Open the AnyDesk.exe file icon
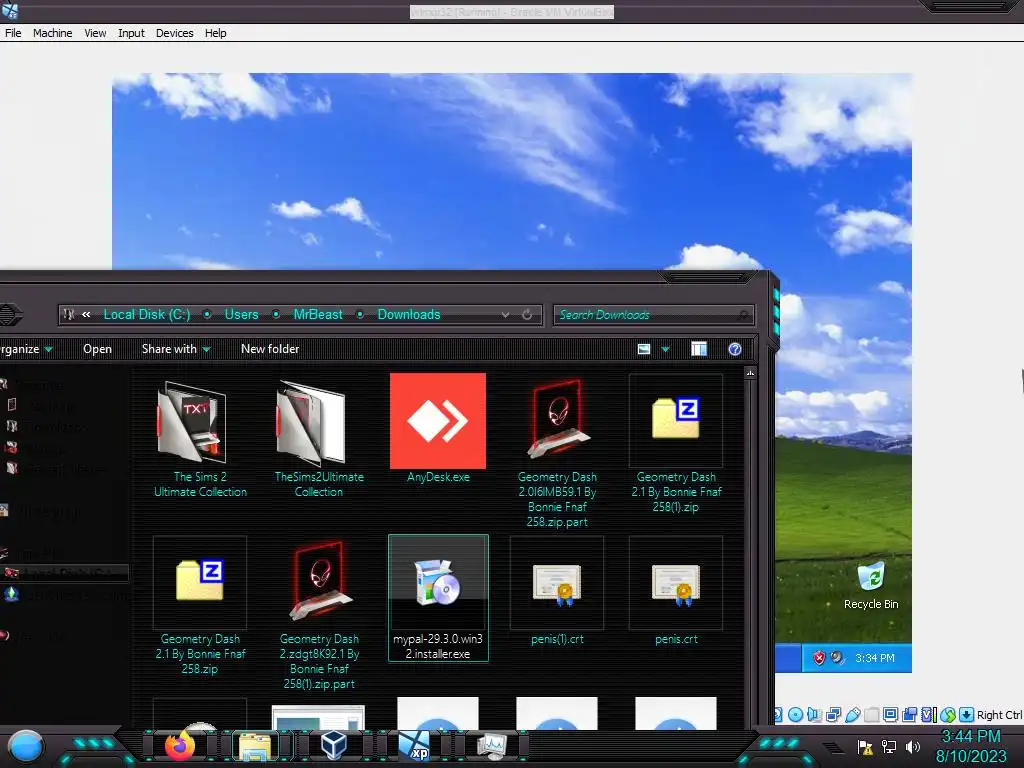The height and width of the screenshot is (768, 1024). pyautogui.click(x=438, y=421)
